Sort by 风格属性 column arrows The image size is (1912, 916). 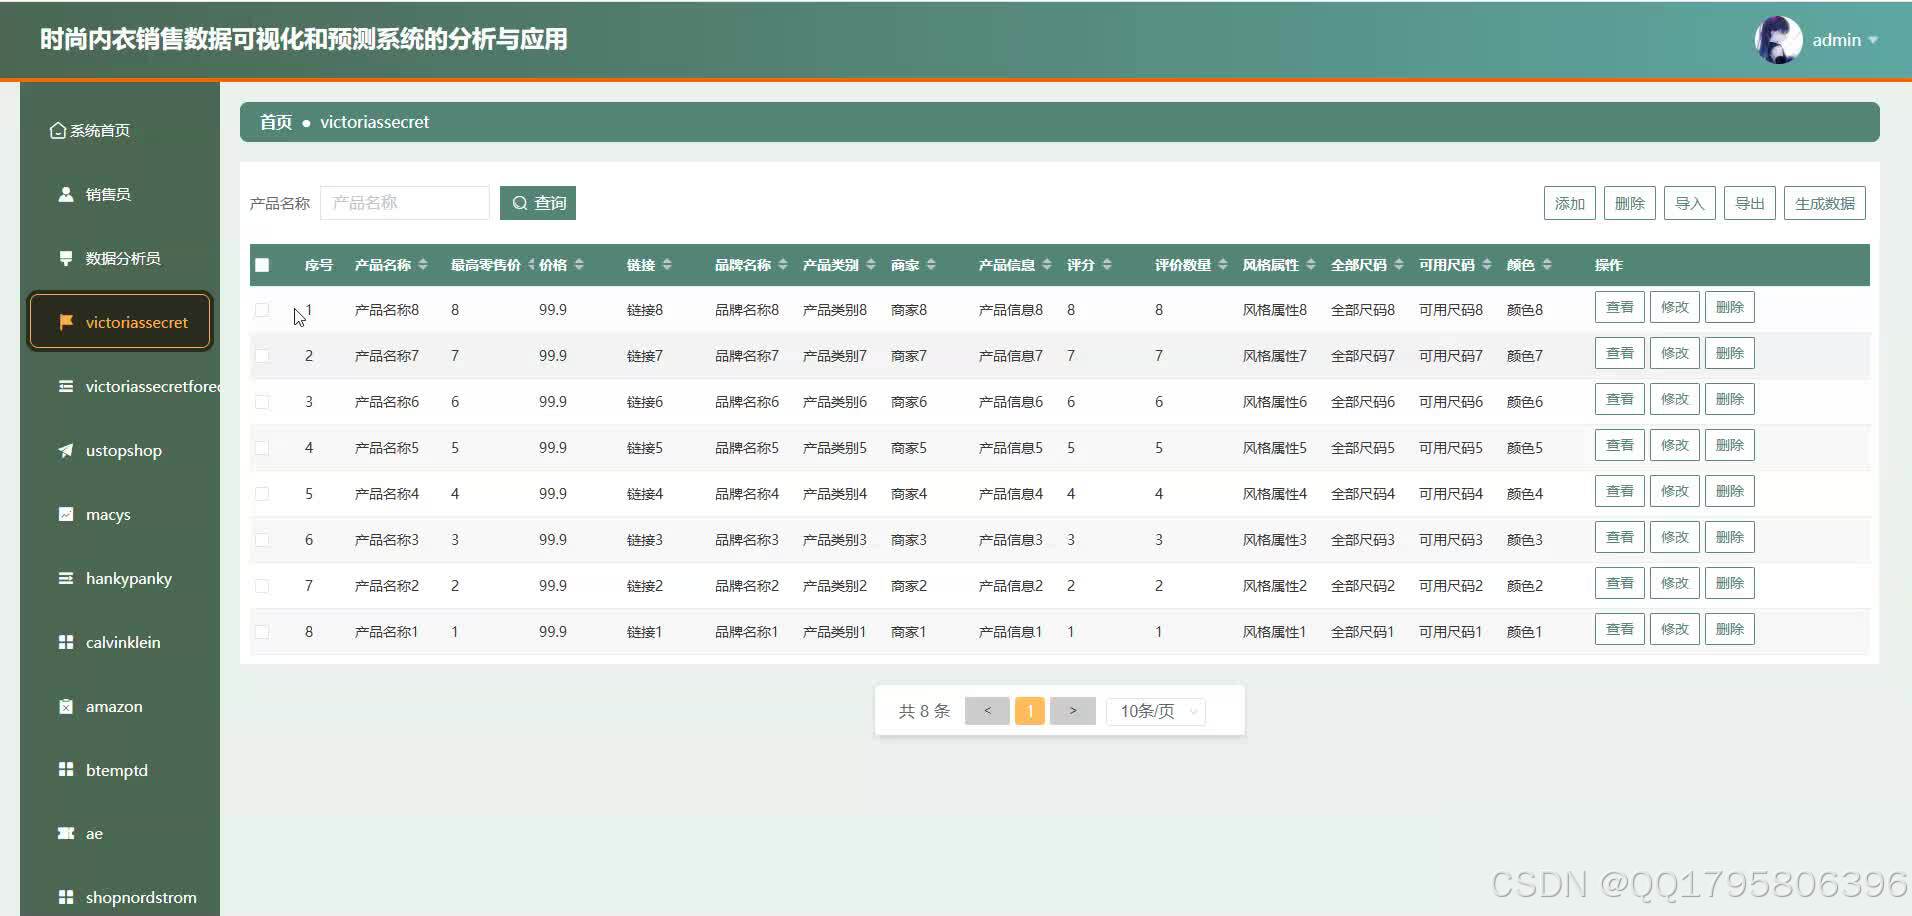coord(1311,265)
